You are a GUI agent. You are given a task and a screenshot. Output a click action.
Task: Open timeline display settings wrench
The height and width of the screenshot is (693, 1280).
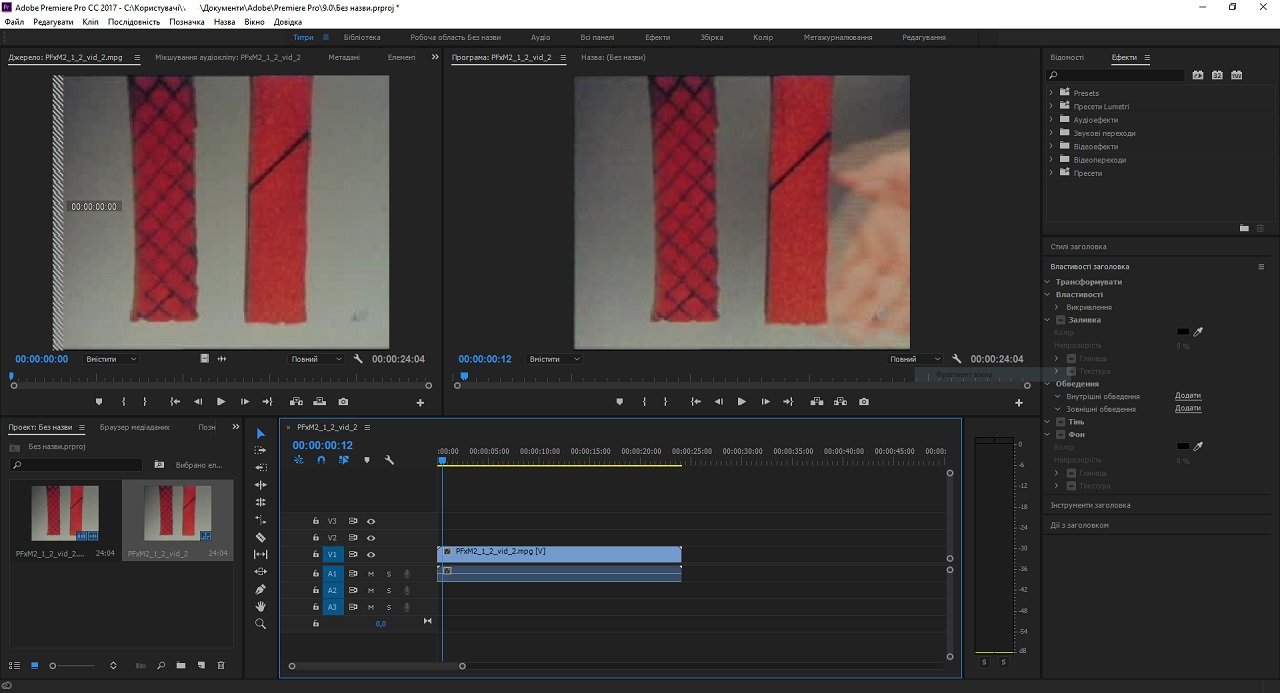tap(389, 460)
